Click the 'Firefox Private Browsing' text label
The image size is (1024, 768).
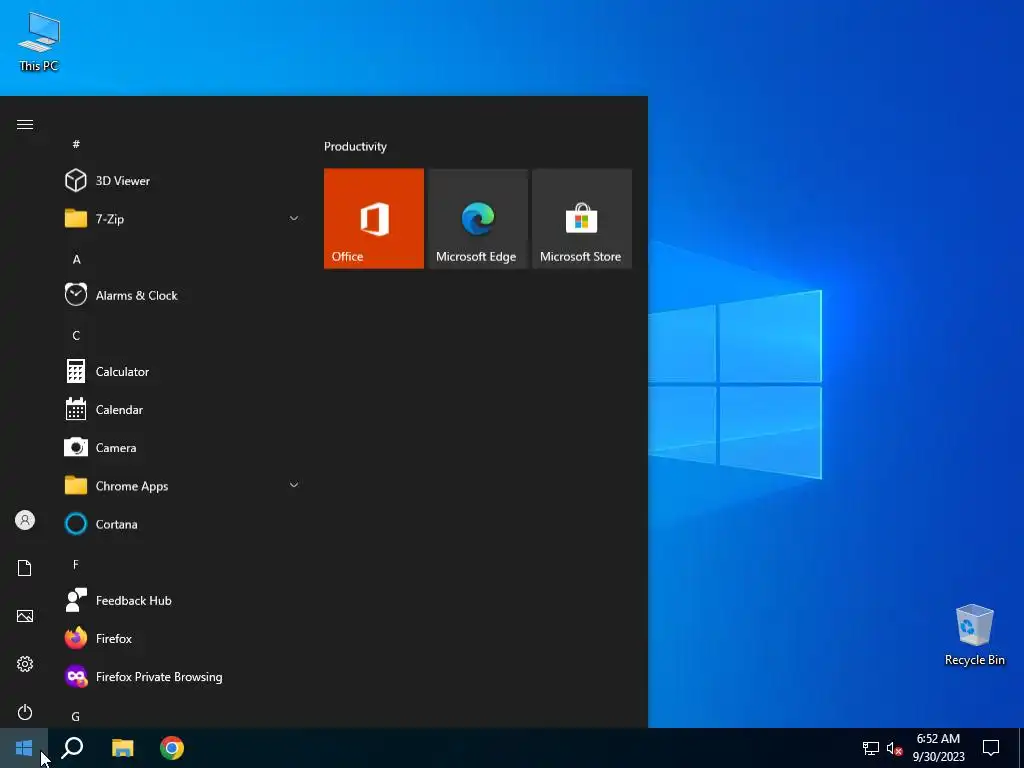coord(159,677)
